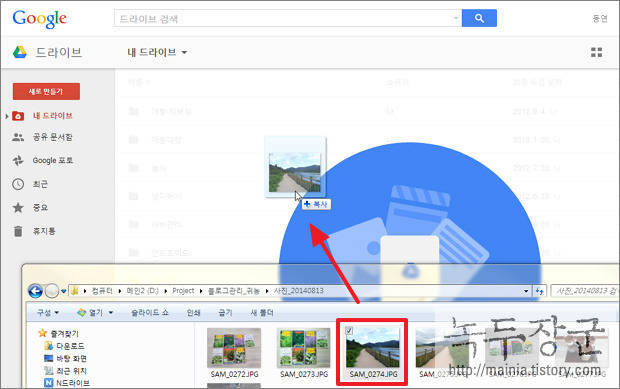Open Explorer address bar history dropdown
Viewport: 620px width, 389px height.
pos(526,291)
